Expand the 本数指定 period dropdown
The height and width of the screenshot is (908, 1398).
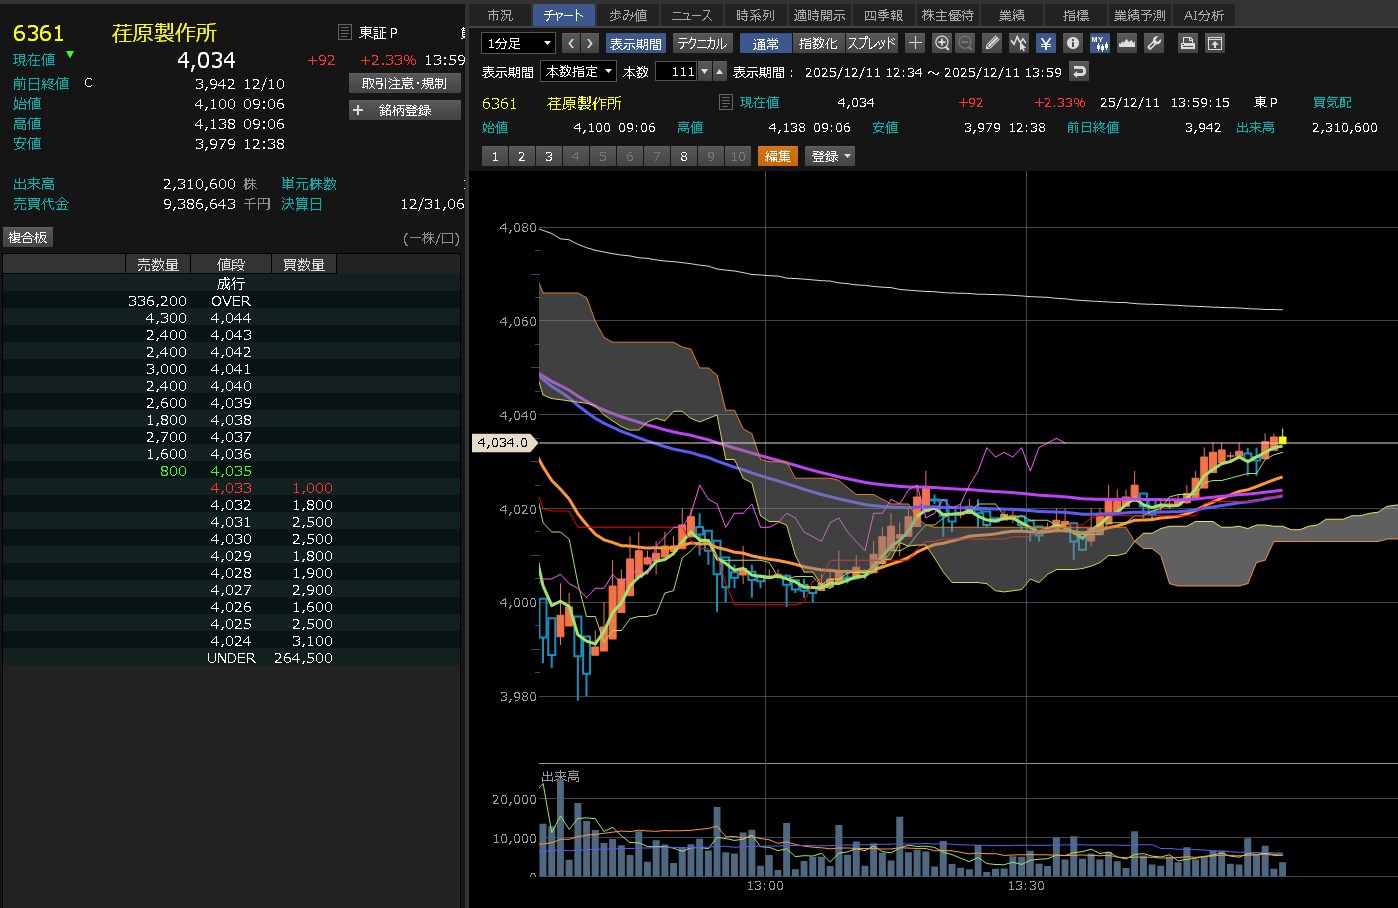click(578, 71)
